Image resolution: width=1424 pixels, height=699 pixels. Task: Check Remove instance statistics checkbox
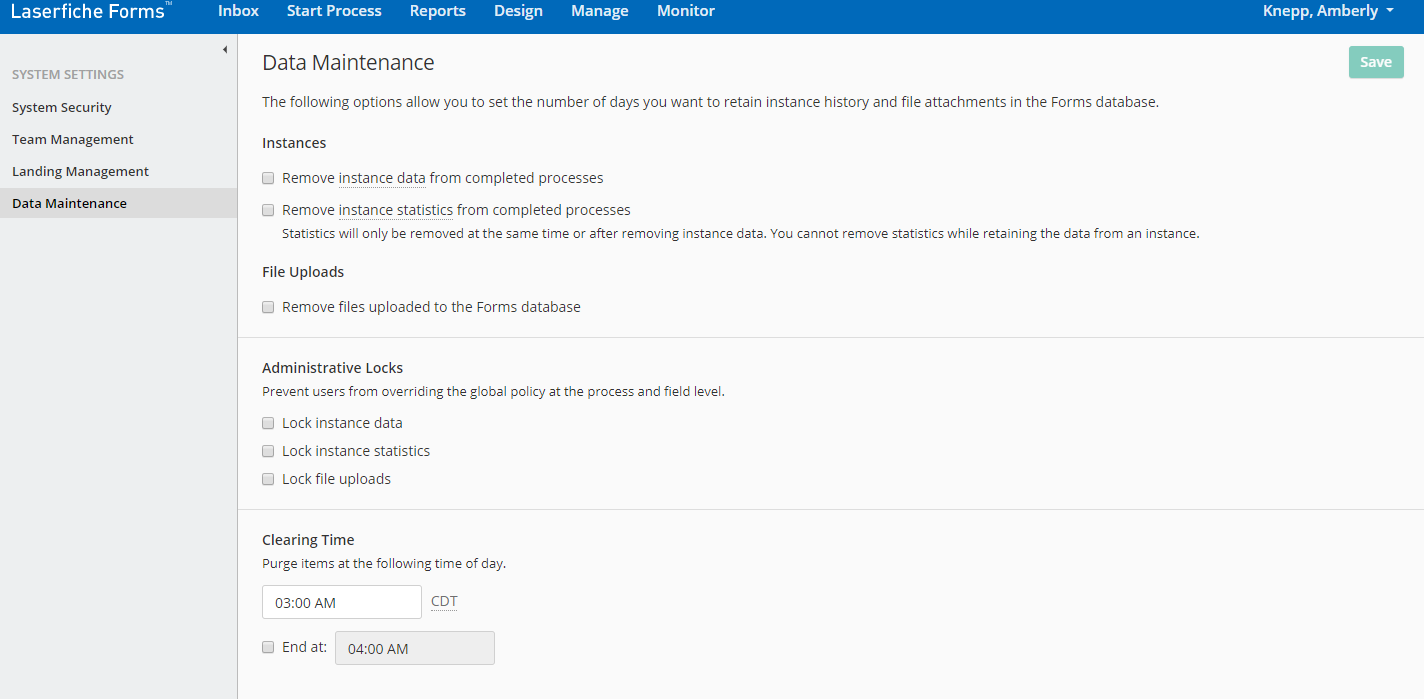[x=268, y=210]
